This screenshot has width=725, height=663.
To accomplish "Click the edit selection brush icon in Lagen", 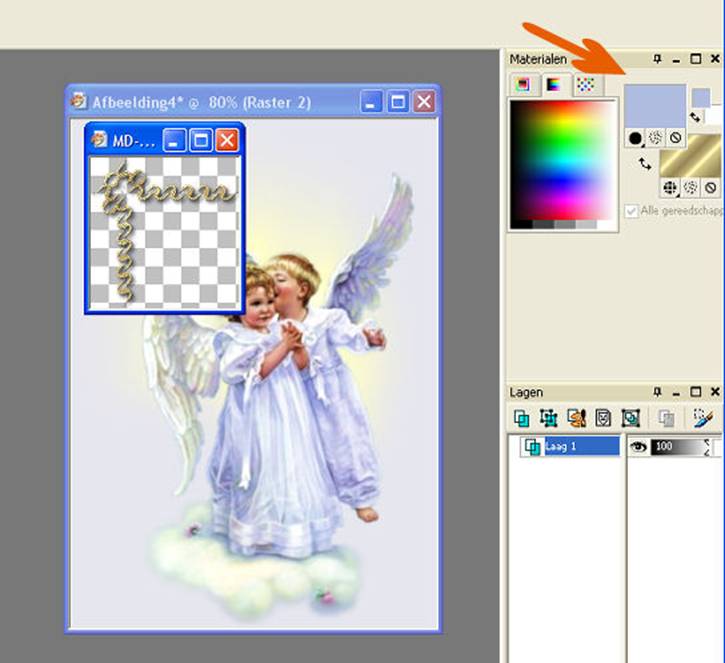I will [704, 417].
